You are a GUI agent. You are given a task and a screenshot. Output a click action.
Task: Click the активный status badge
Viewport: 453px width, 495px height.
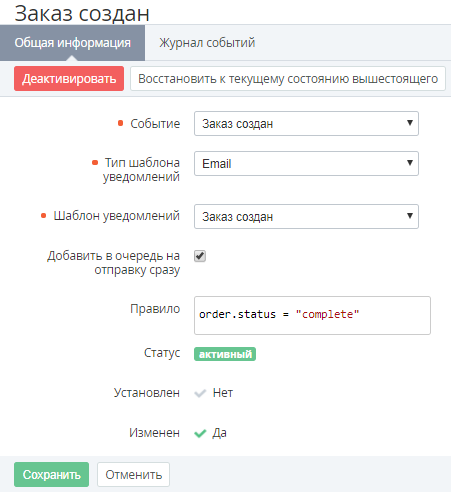225,354
